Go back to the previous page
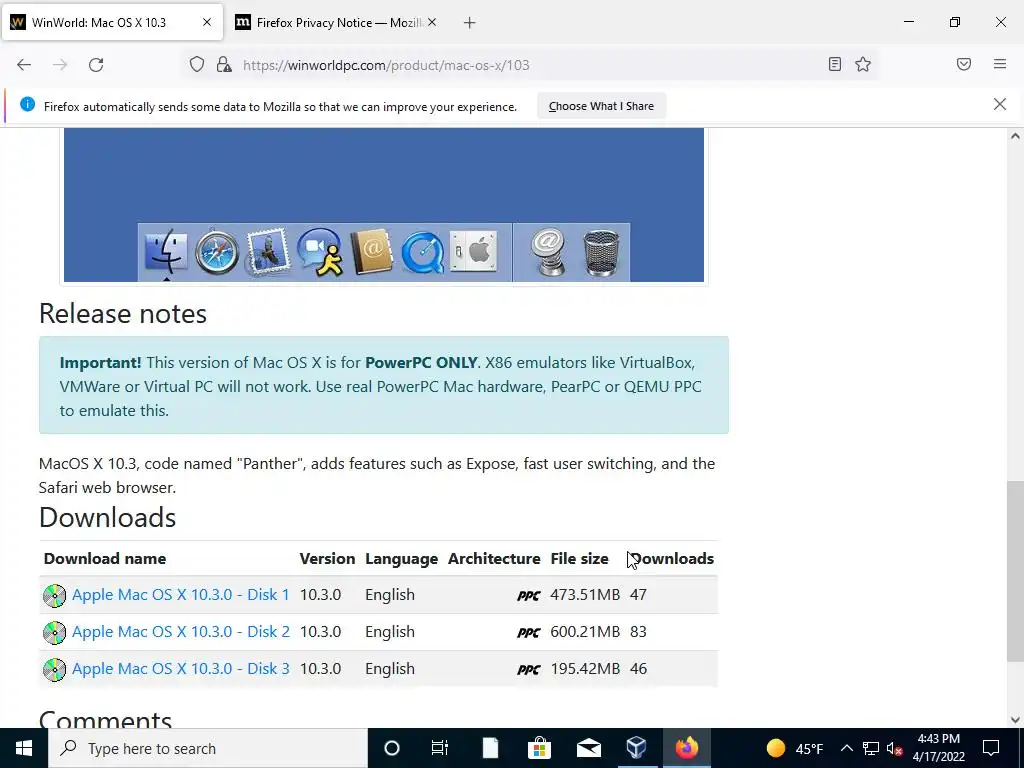 [x=24, y=65]
